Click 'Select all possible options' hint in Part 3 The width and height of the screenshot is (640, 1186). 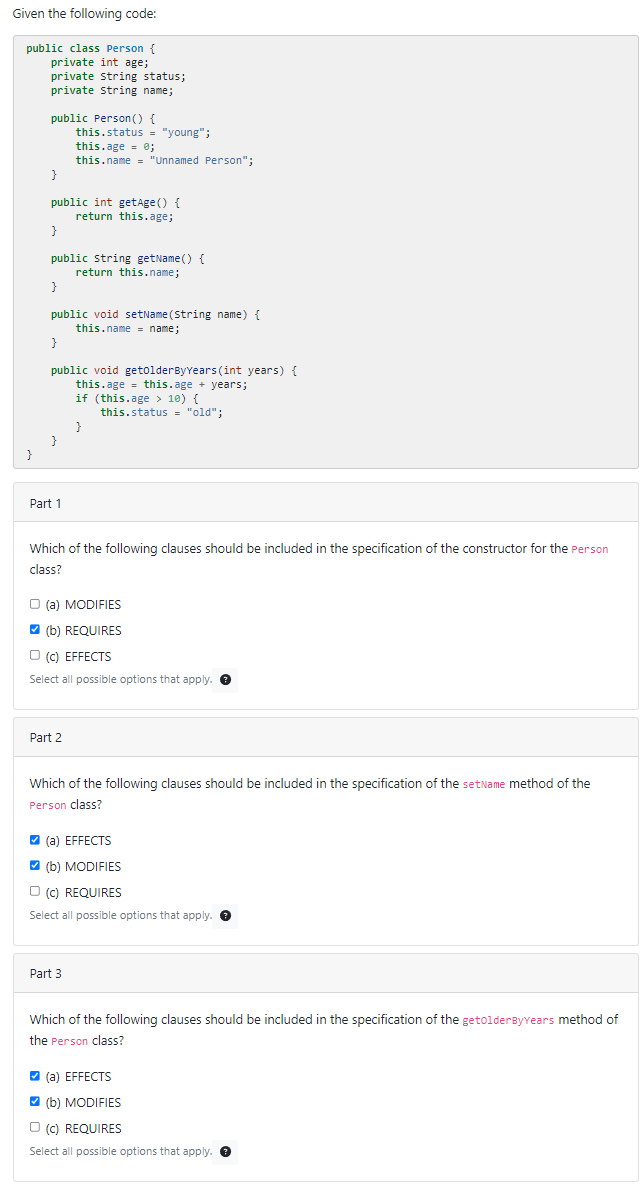[120, 1151]
